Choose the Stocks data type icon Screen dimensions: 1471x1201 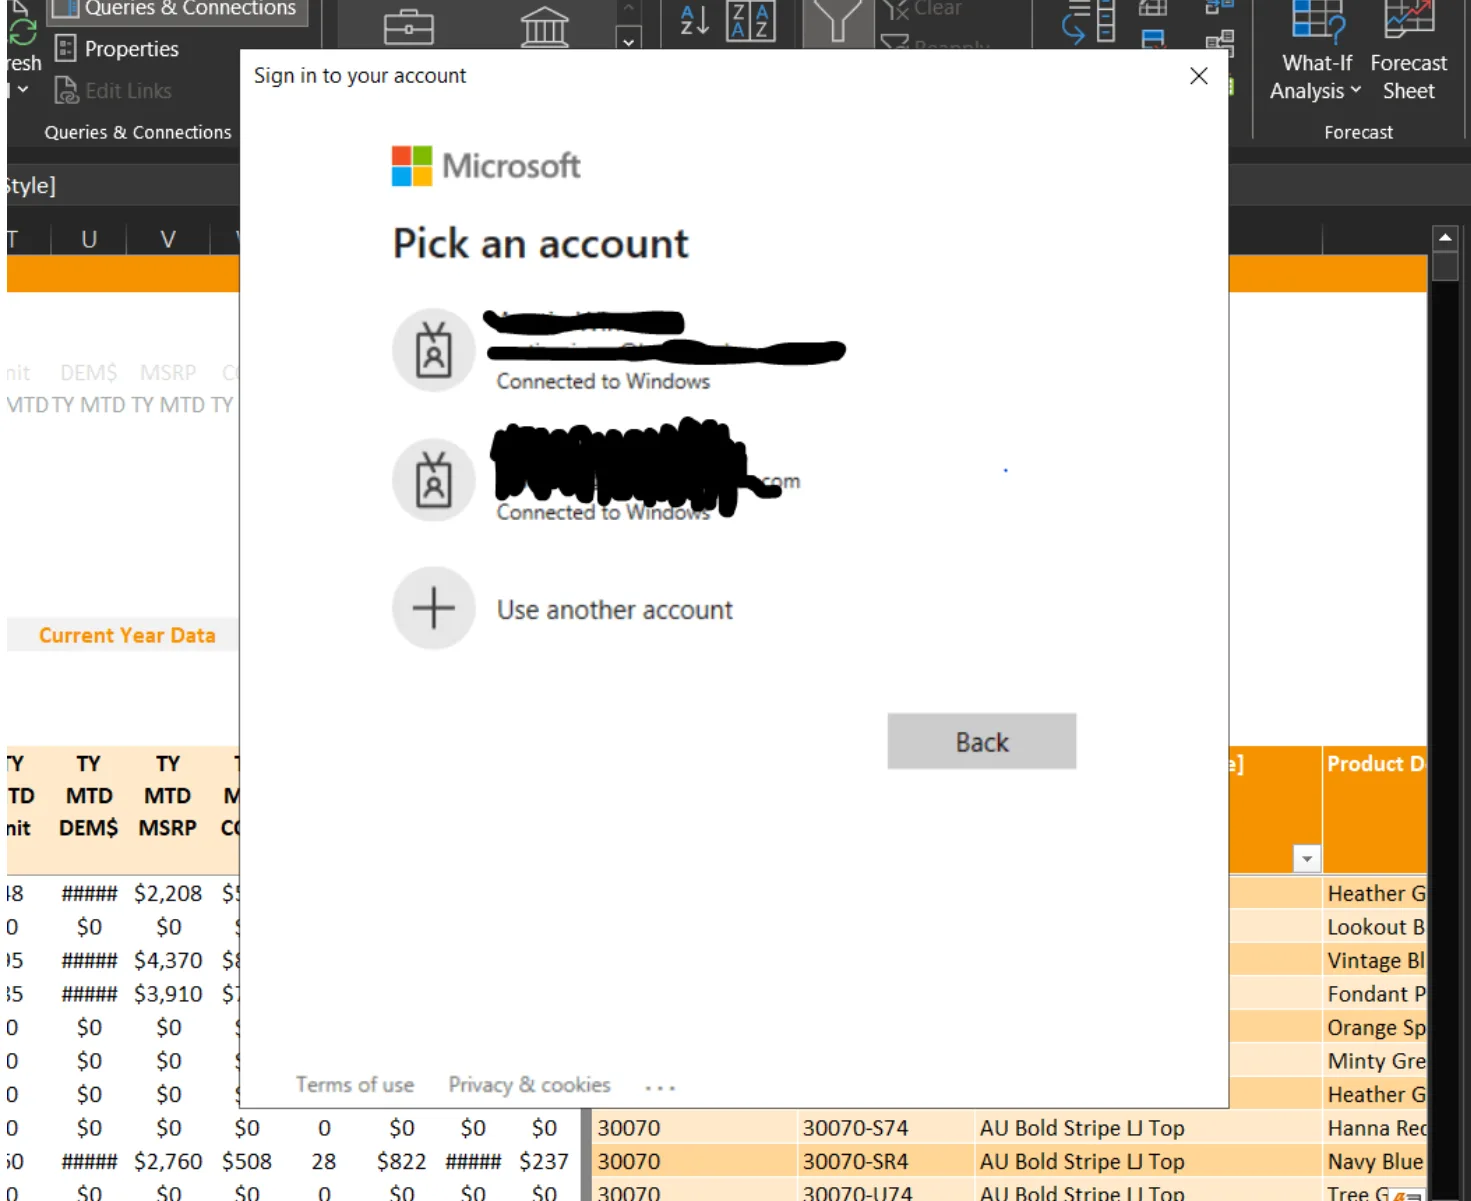point(409,27)
